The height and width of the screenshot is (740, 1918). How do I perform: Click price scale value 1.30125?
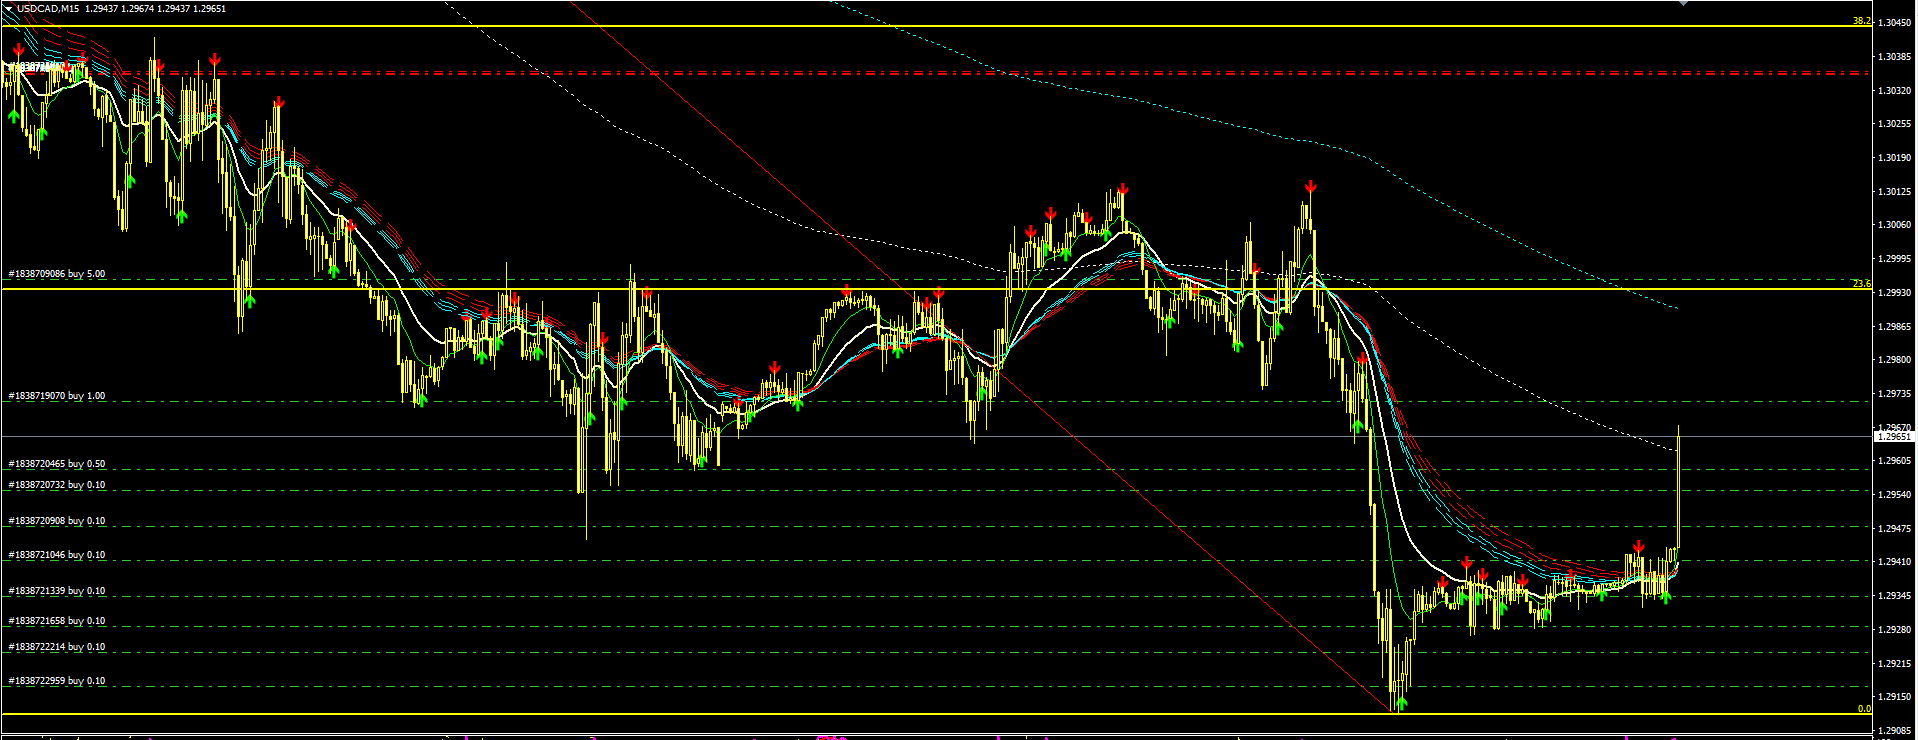1896,192
